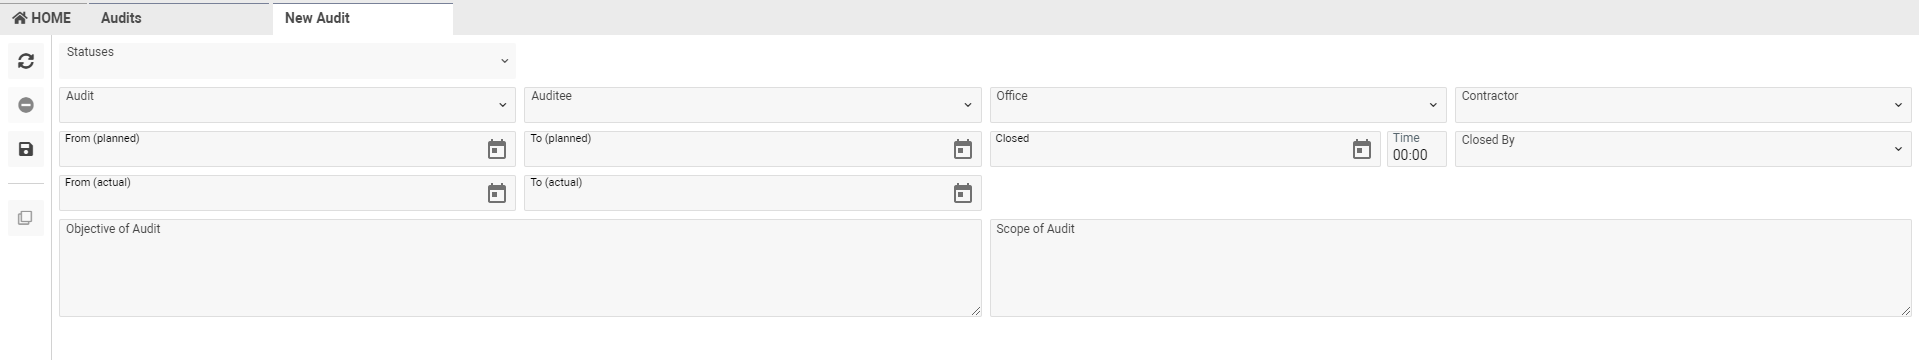Click the minus circle remove icon
The image size is (1919, 360).
pos(26,105)
